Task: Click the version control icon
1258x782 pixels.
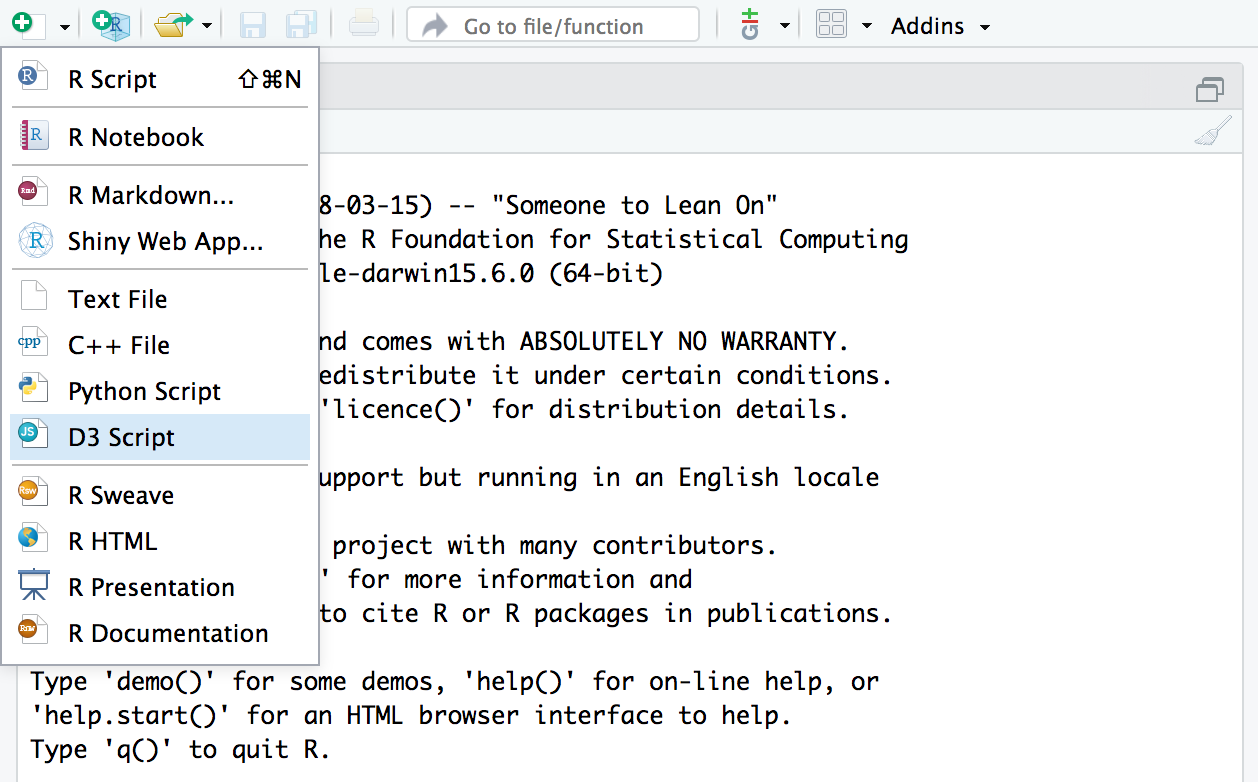Action: [x=750, y=24]
